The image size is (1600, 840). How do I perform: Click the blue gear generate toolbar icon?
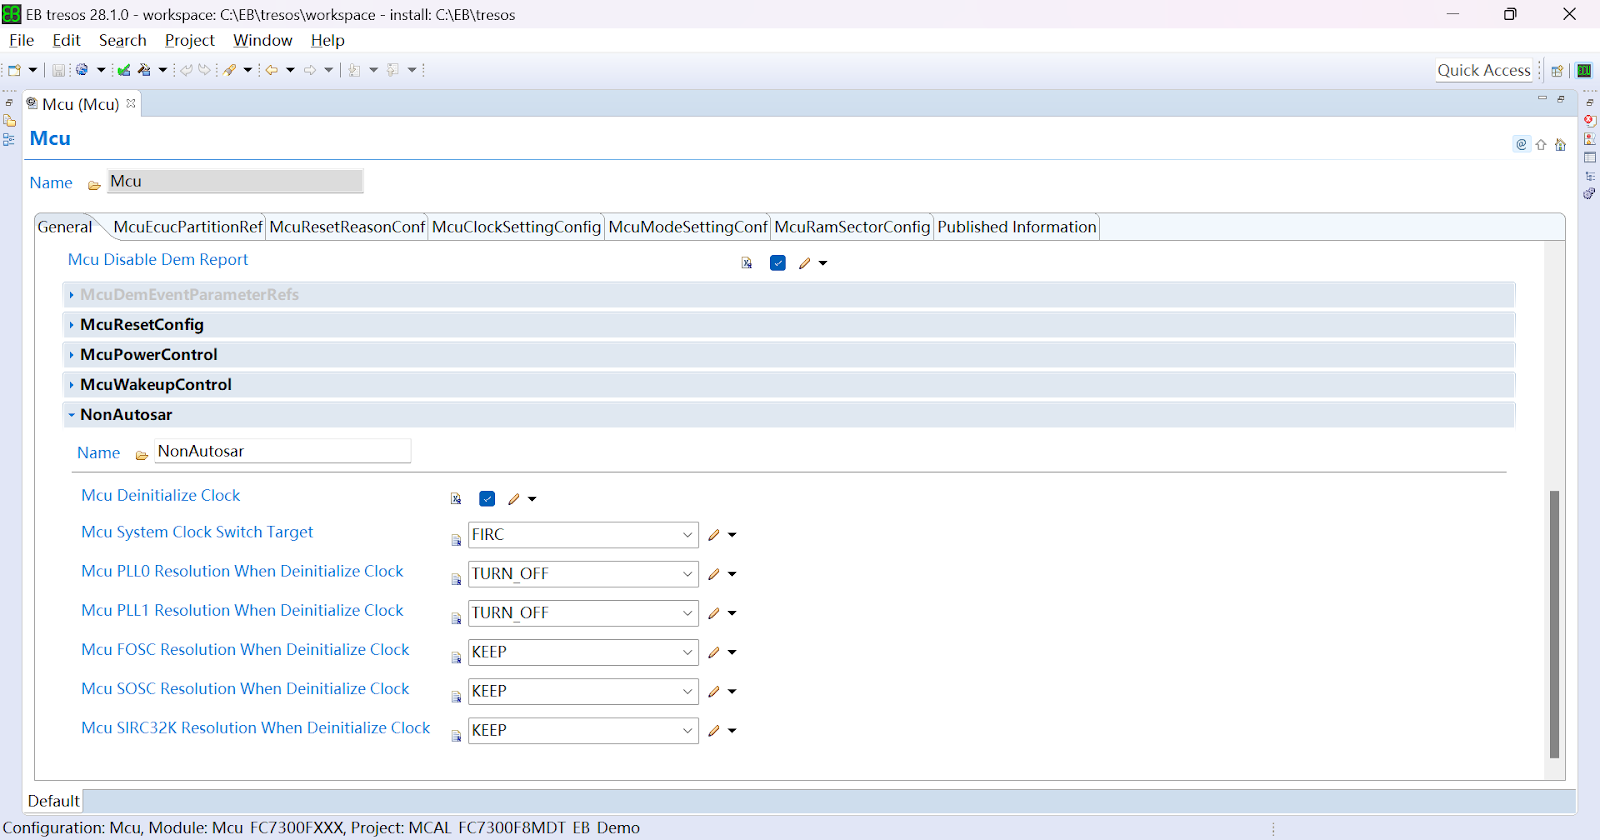click(82, 70)
